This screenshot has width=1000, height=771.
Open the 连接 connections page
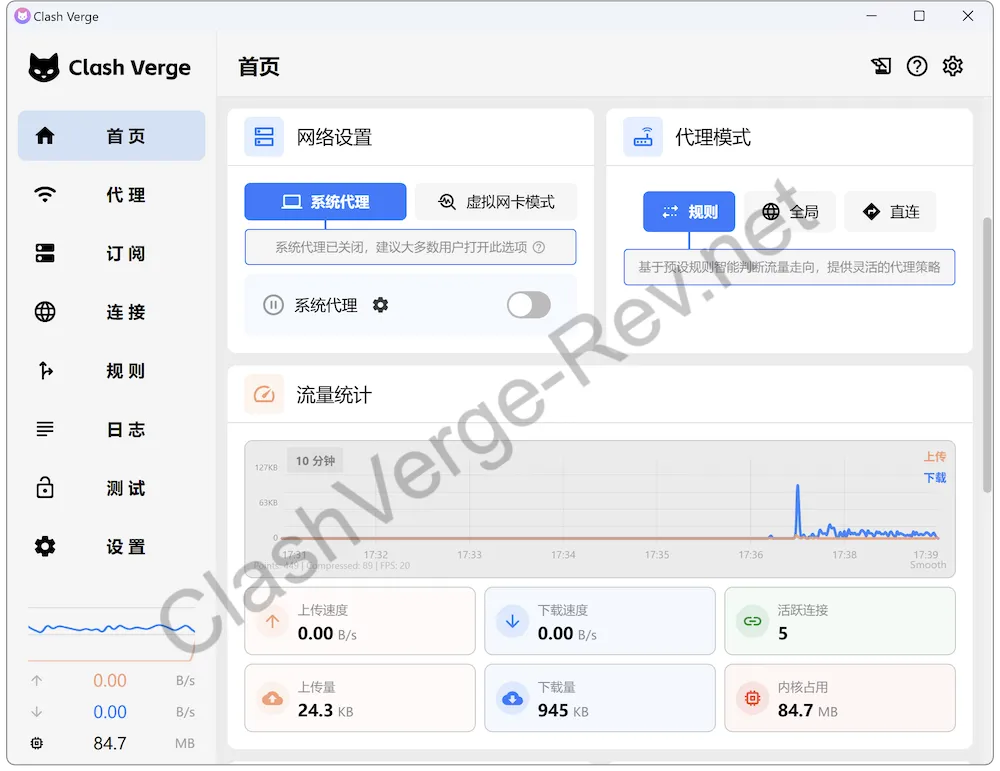click(x=112, y=312)
